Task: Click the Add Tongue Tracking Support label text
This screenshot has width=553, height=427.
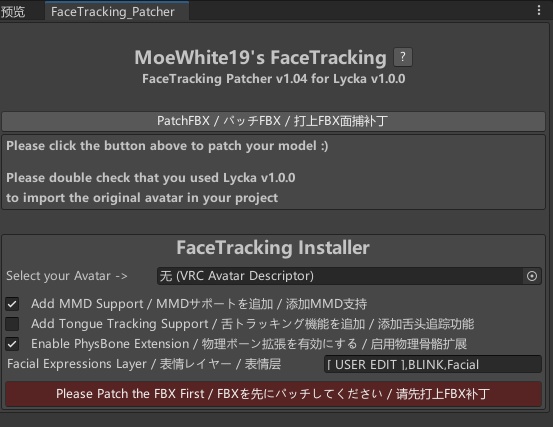Action: pos(253,324)
